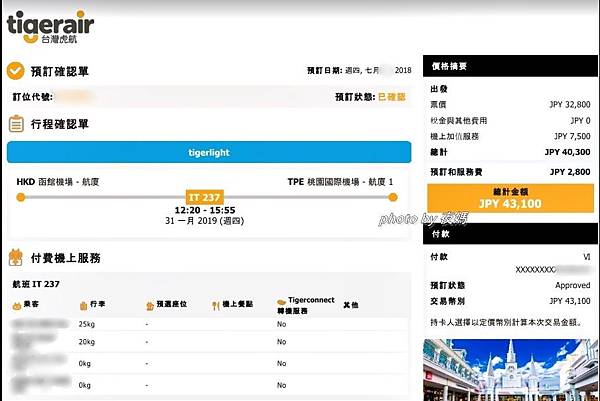This screenshot has height=401, width=600.
Task: Click the 25kg baggage cell
Action: 86,324
